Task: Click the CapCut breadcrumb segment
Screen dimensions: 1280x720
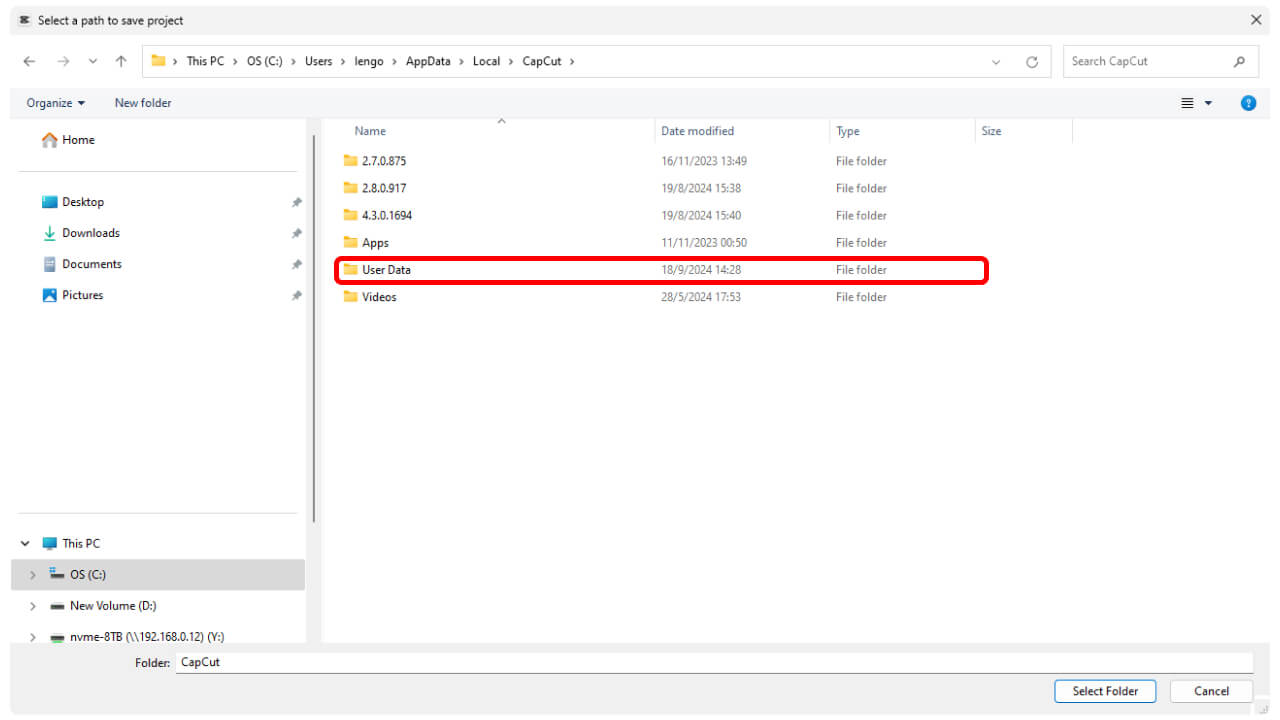Action: coord(542,61)
